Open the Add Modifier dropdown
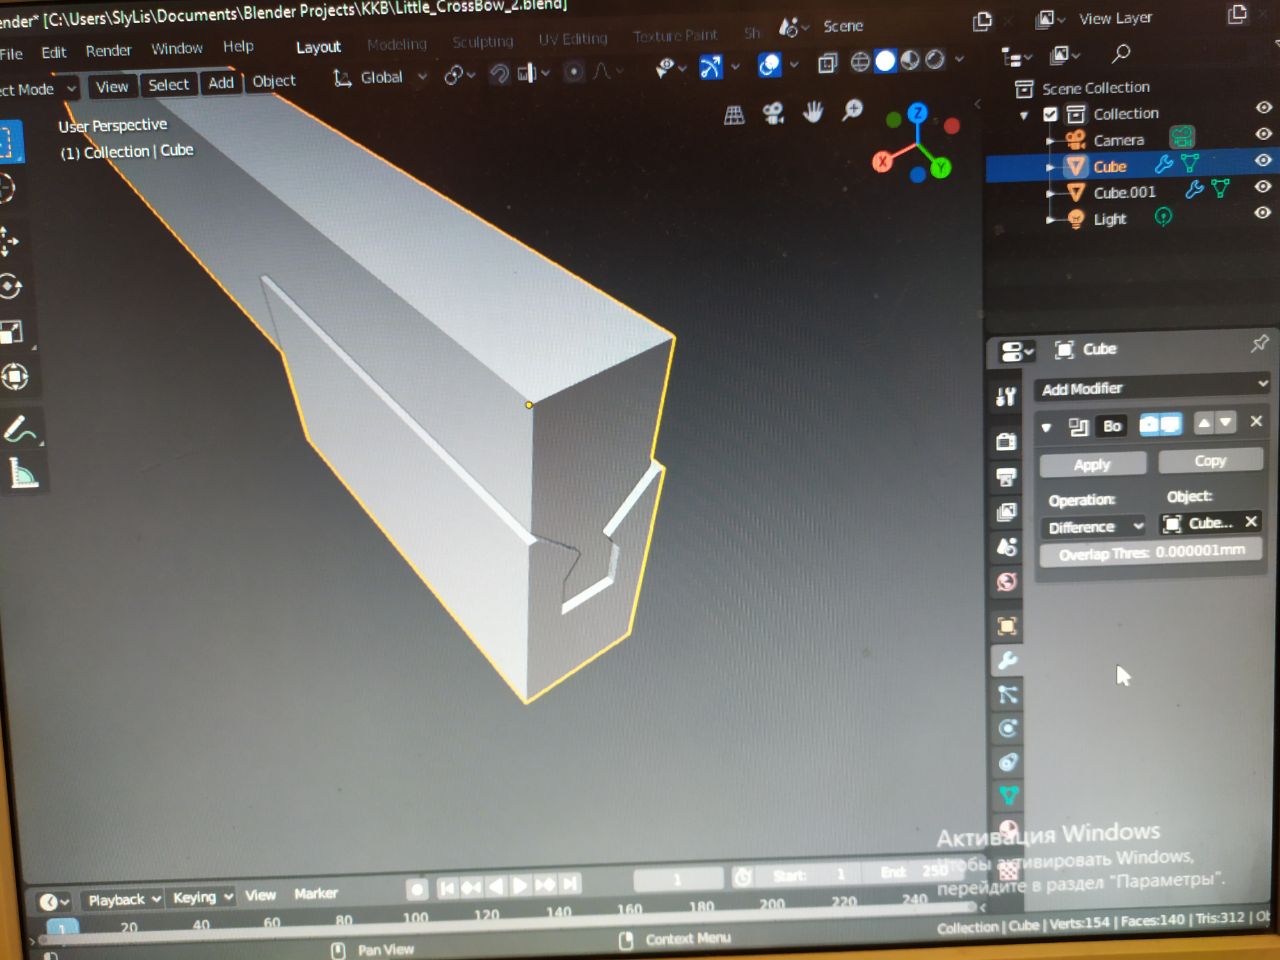This screenshot has height=960, width=1280. (x=1152, y=386)
